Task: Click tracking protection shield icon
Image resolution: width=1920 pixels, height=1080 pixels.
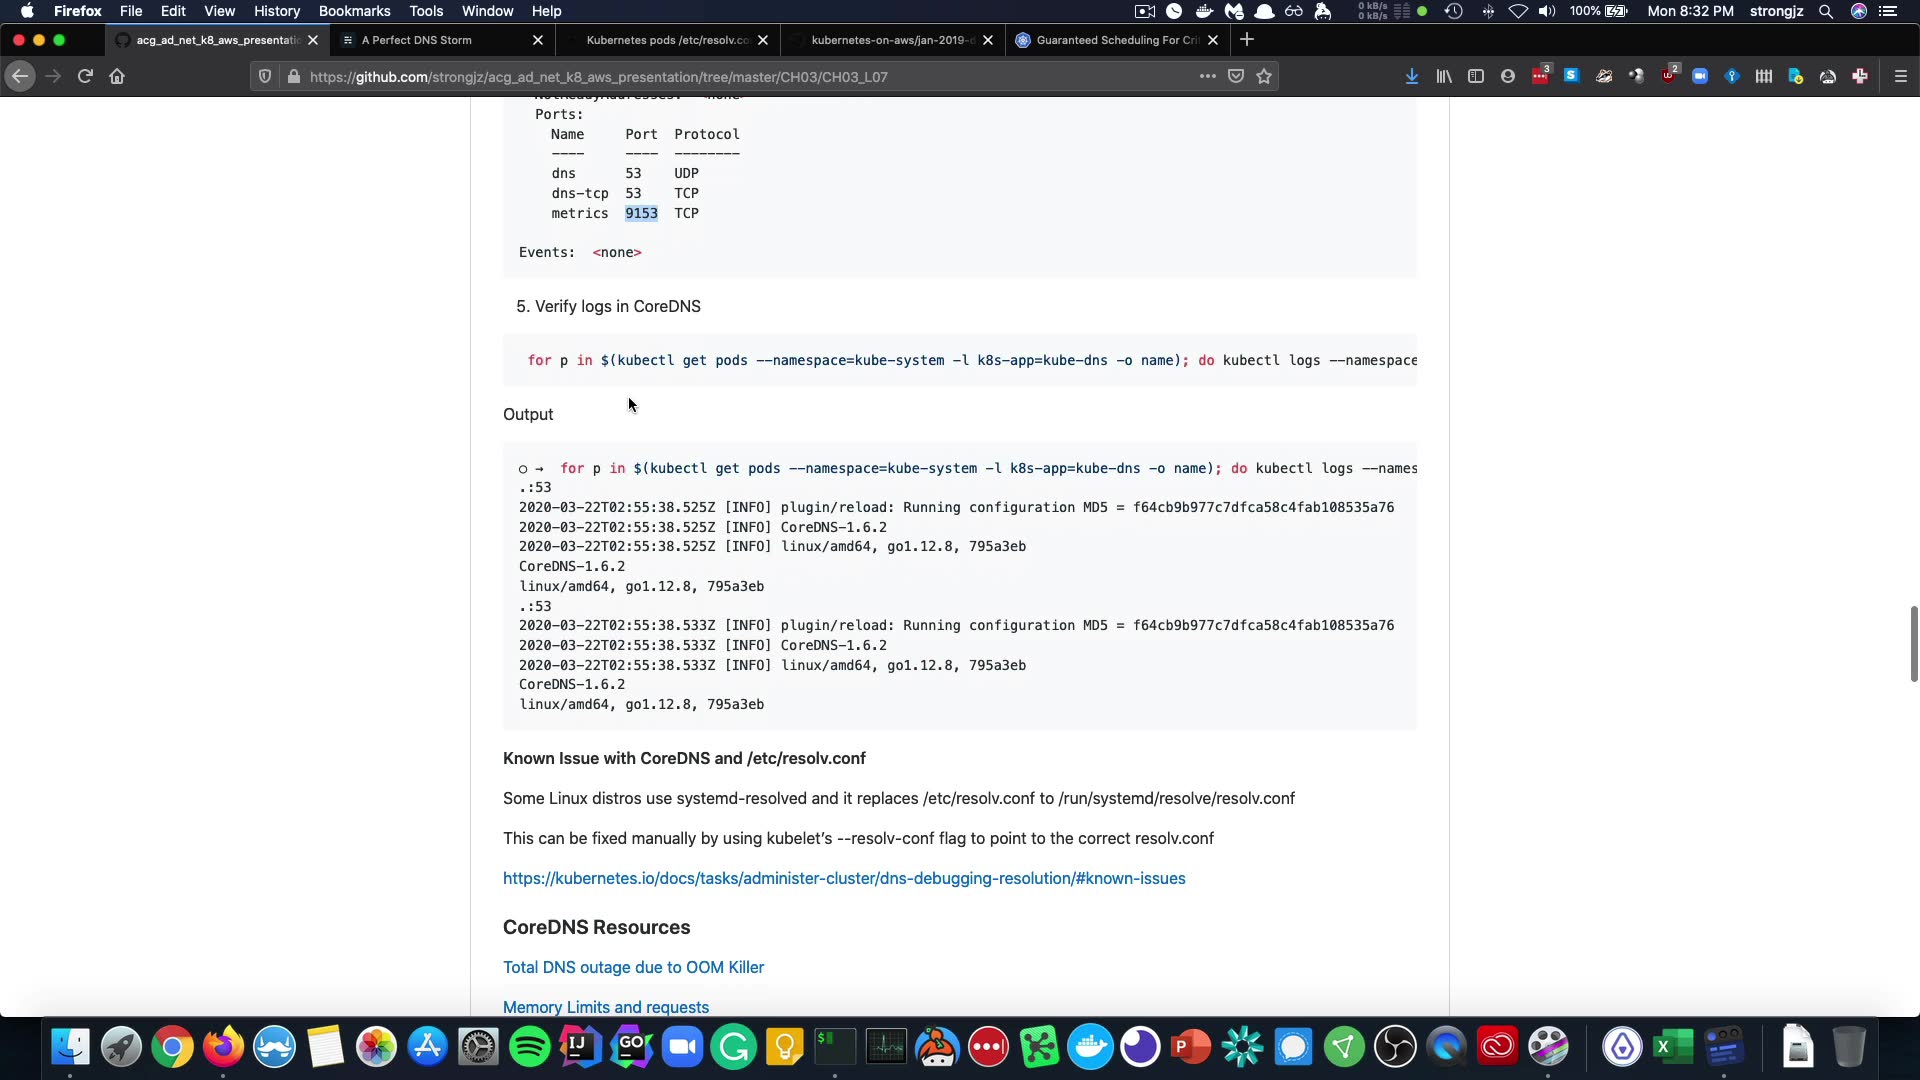Action: pos(265,77)
